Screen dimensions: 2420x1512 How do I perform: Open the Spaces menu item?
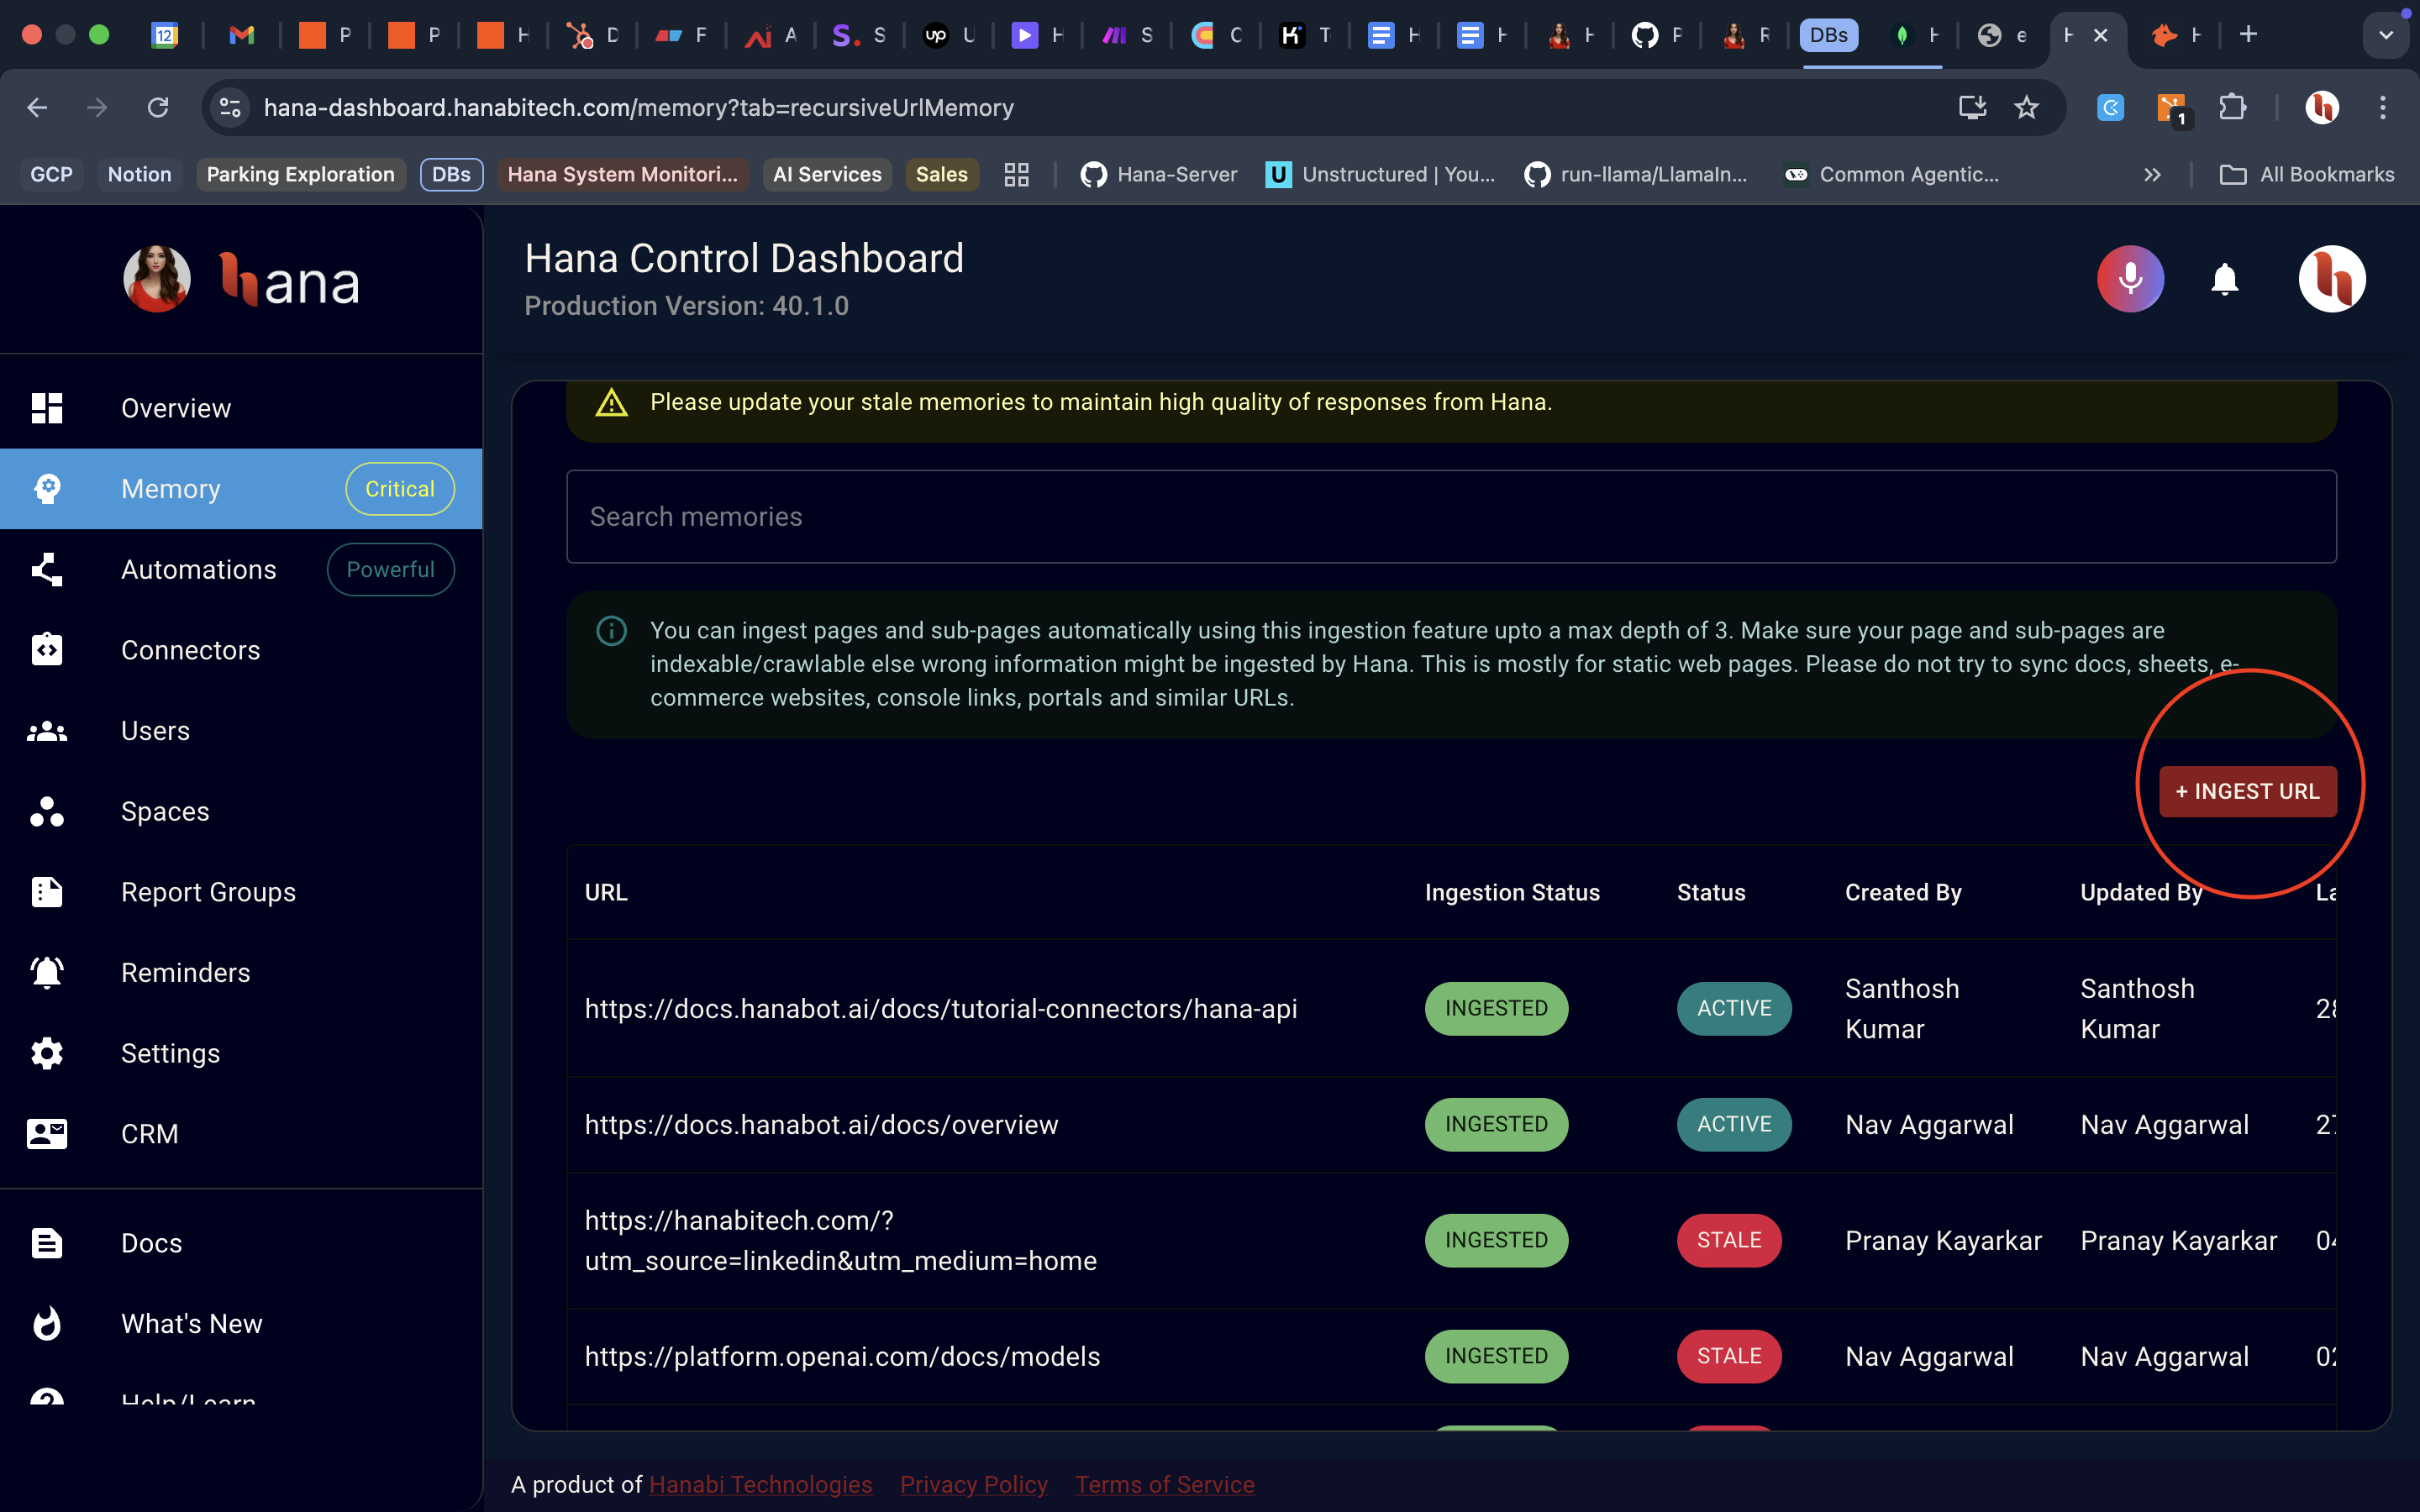[x=241, y=811]
